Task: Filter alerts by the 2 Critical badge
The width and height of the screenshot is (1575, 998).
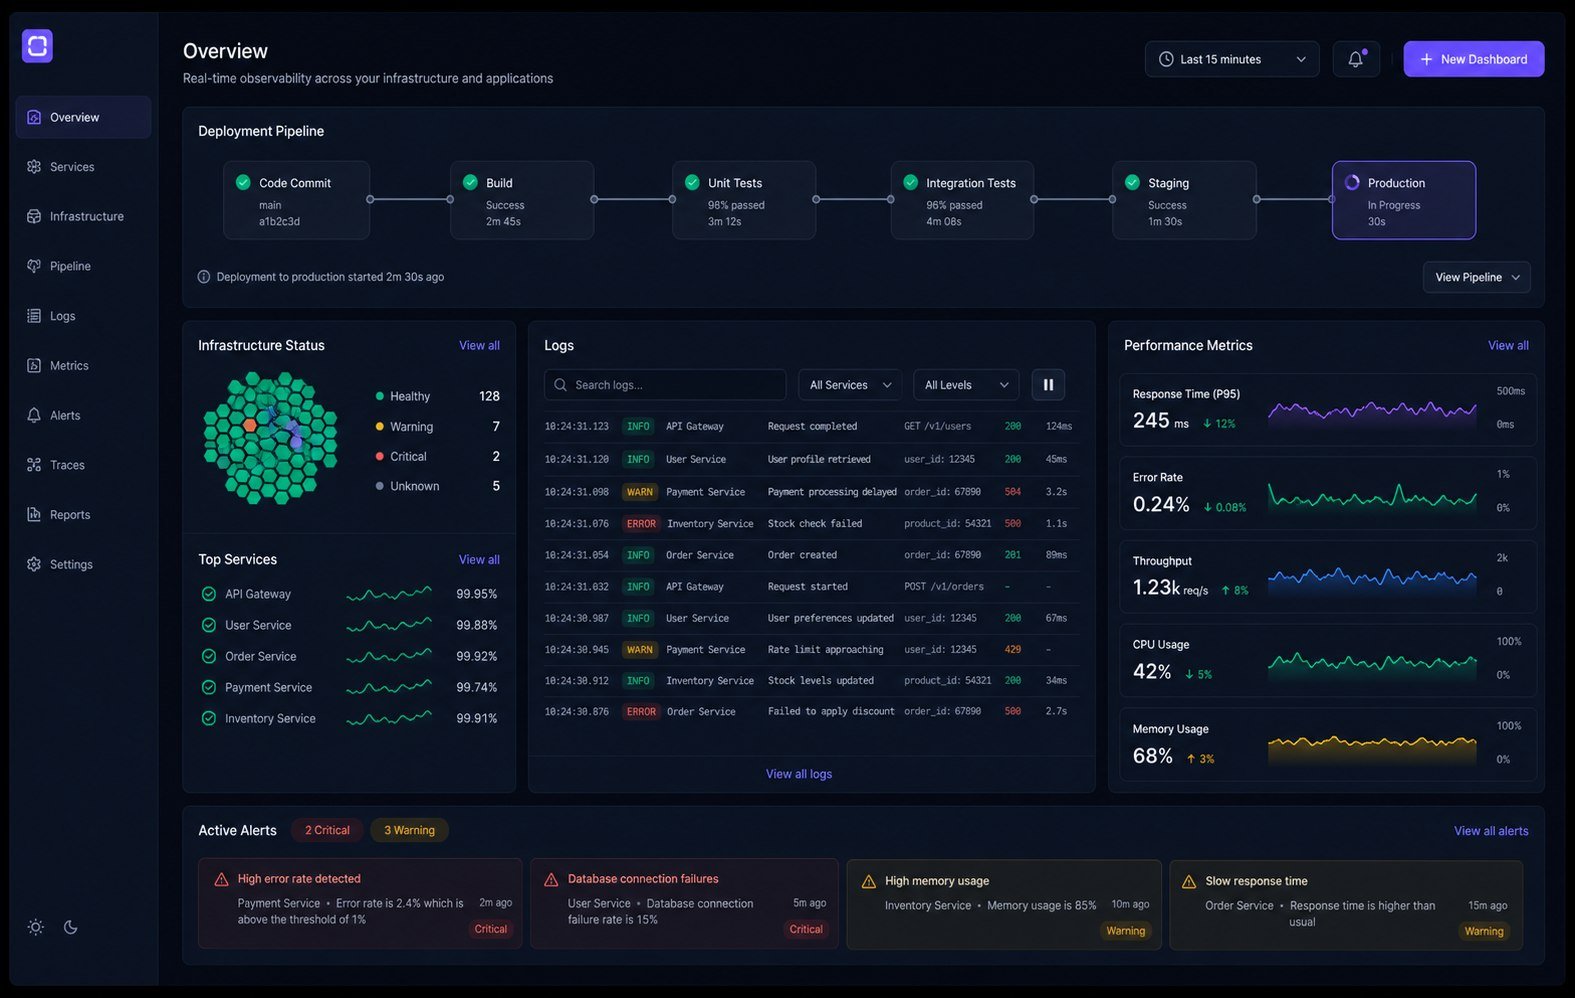Action: 327,830
